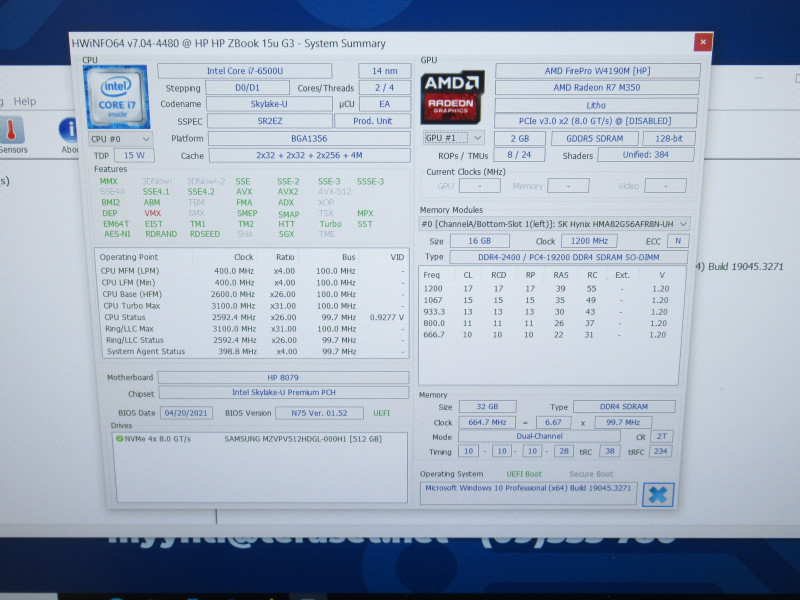Click the Dual-Channel mode field

tap(539, 436)
